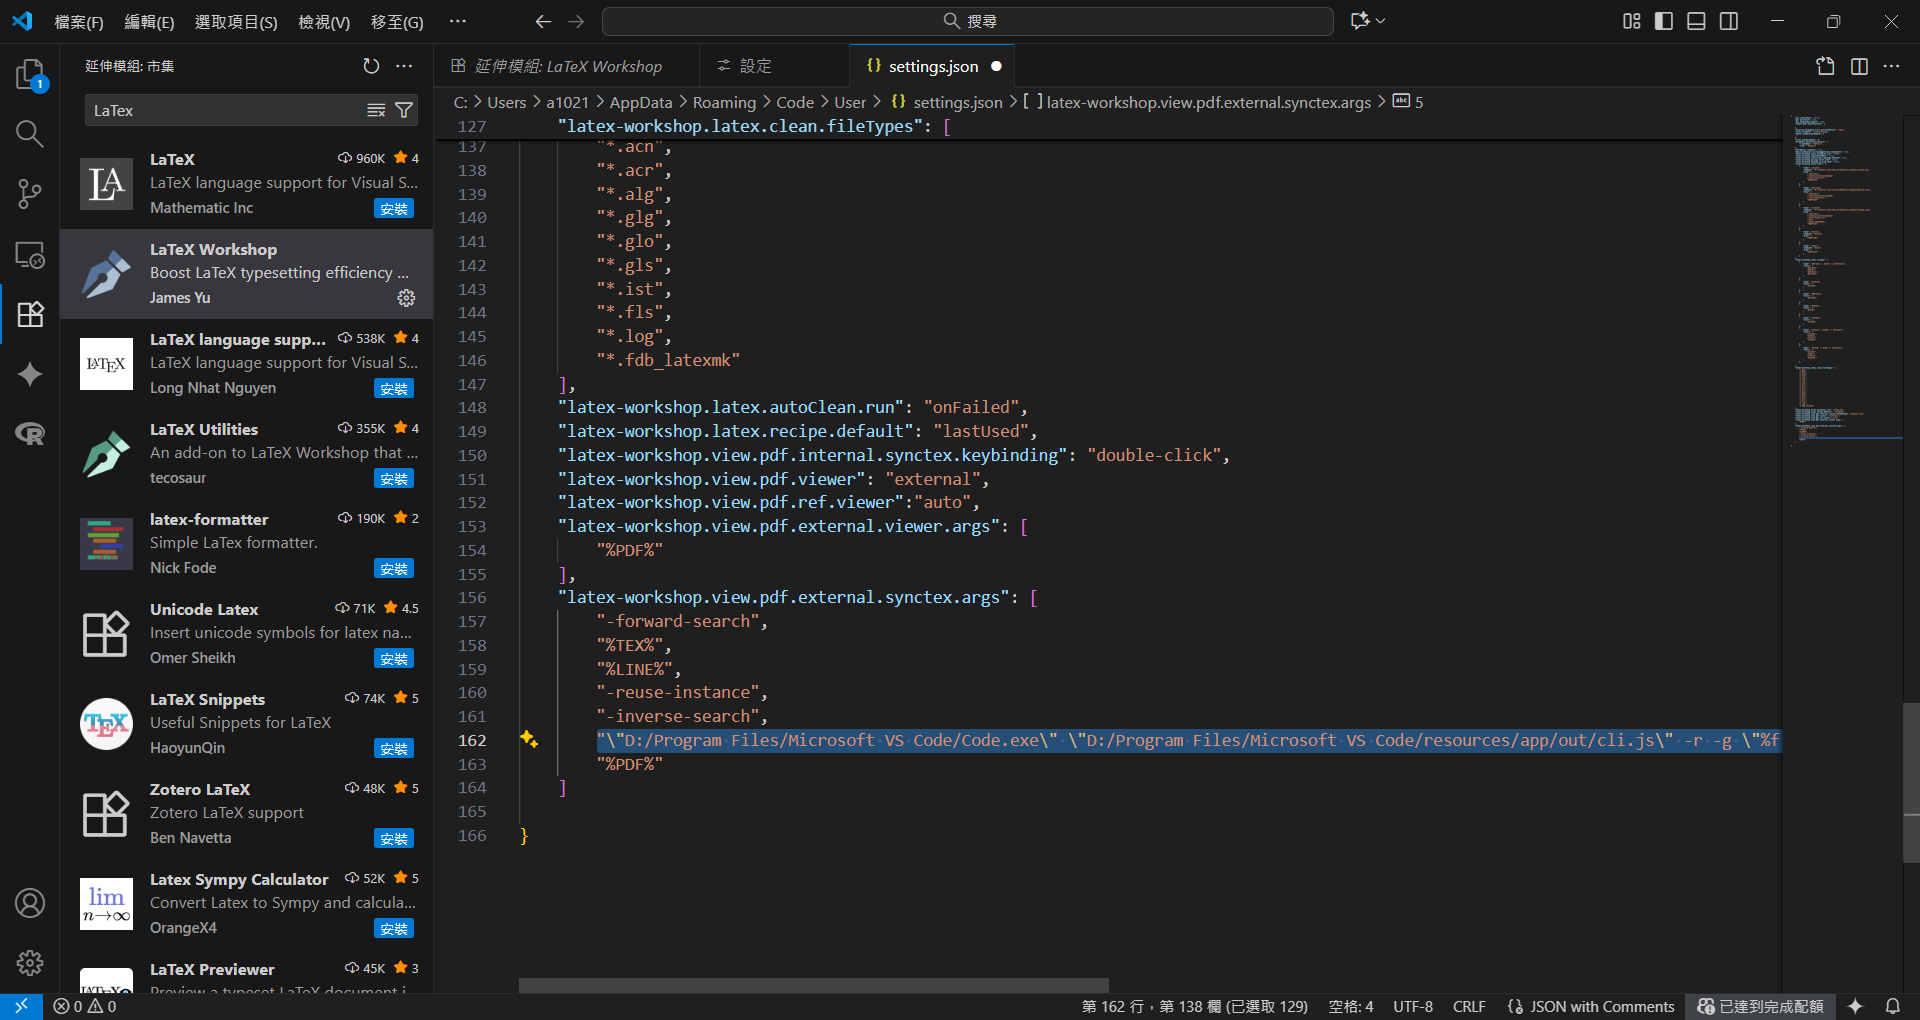Open the Extensions view in the activity bar
The width and height of the screenshot is (1920, 1020).
tap(30, 314)
